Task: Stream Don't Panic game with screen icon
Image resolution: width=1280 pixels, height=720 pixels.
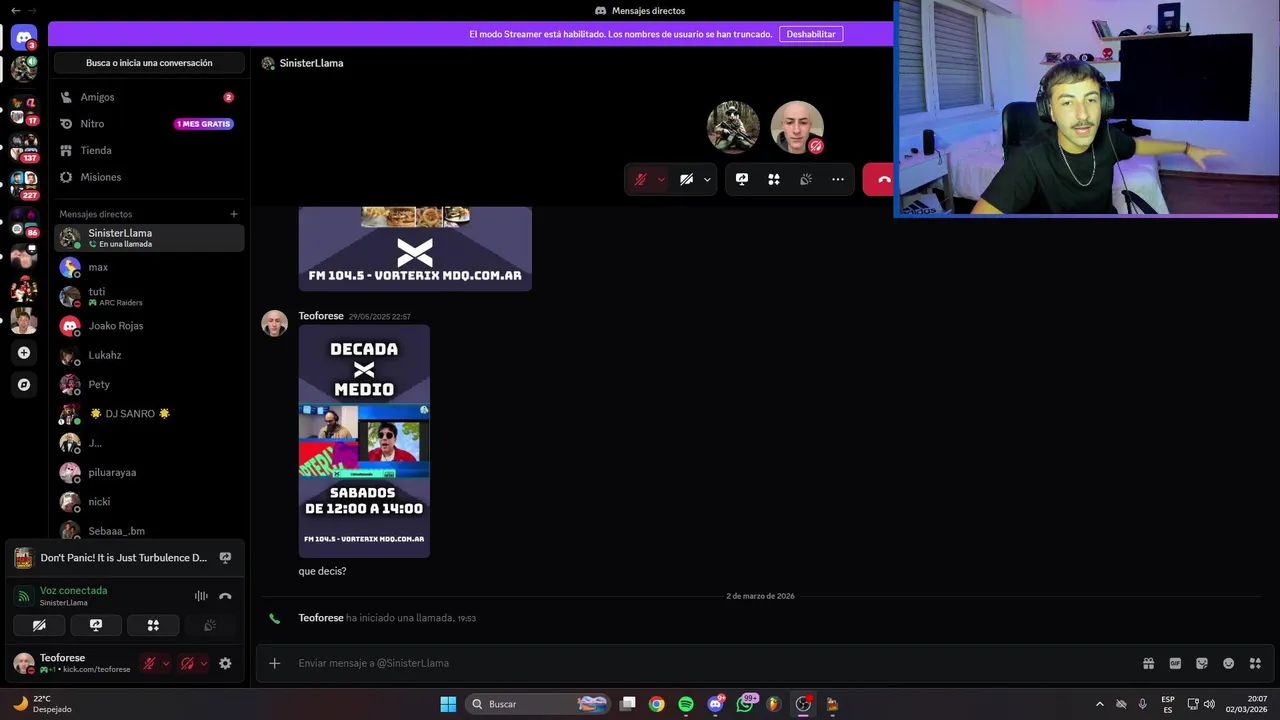Action: pos(225,558)
